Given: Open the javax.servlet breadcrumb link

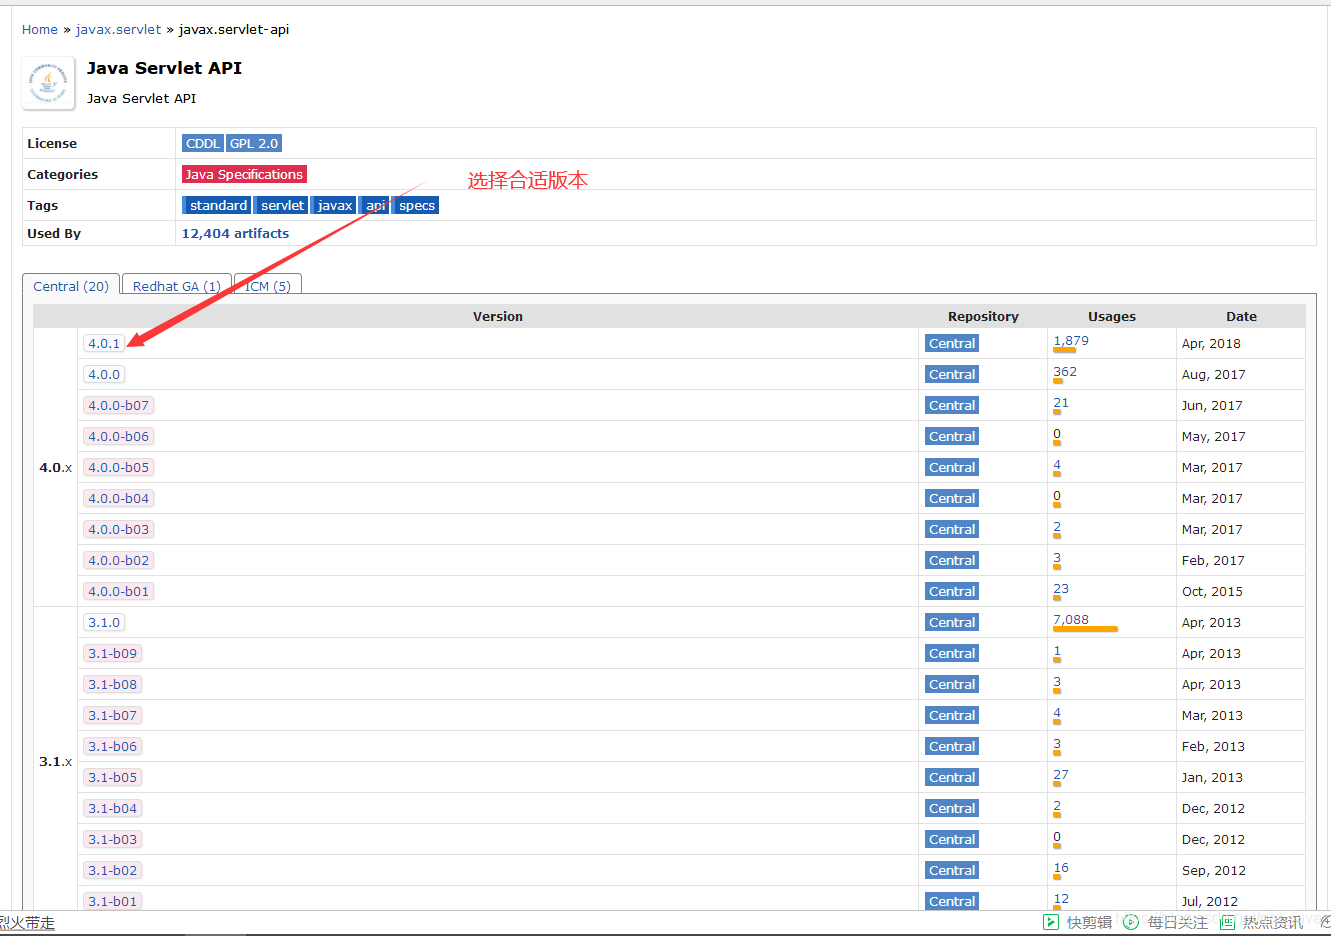Looking at the screenshot, I should click(x=118, y=29).
